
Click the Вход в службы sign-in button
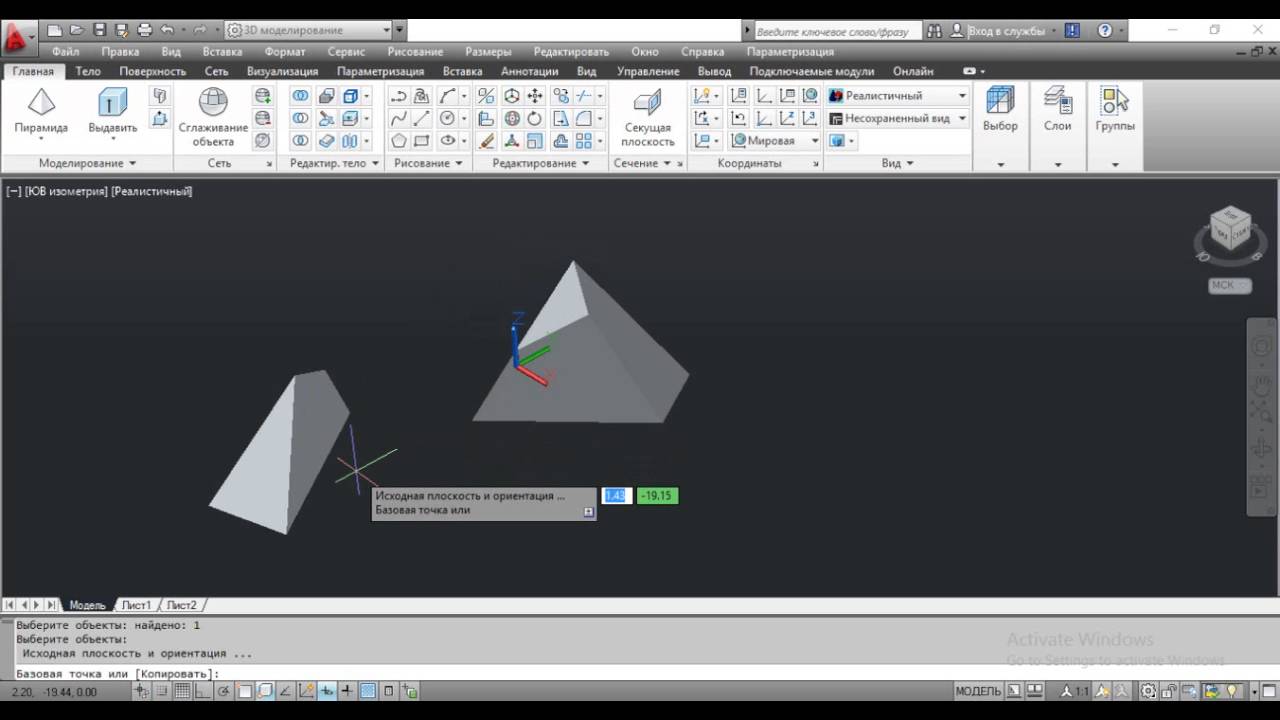pos(1008,30)
